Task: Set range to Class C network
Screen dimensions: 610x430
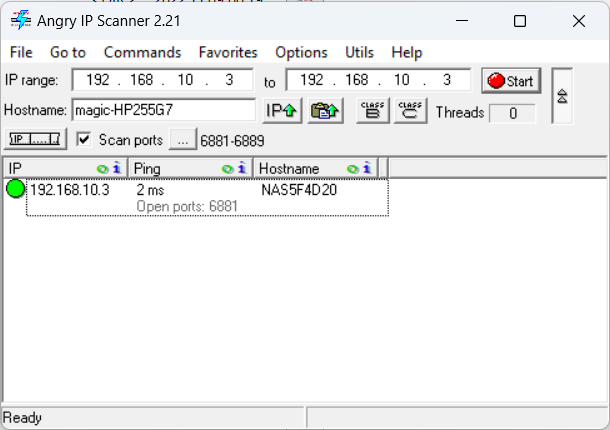Action: point(410,111)
